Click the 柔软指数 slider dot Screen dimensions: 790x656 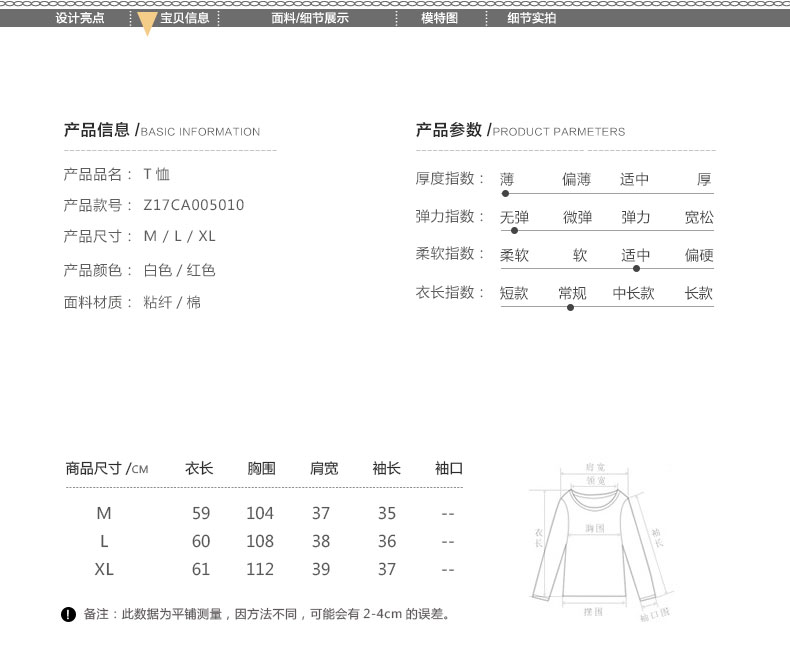636,268
